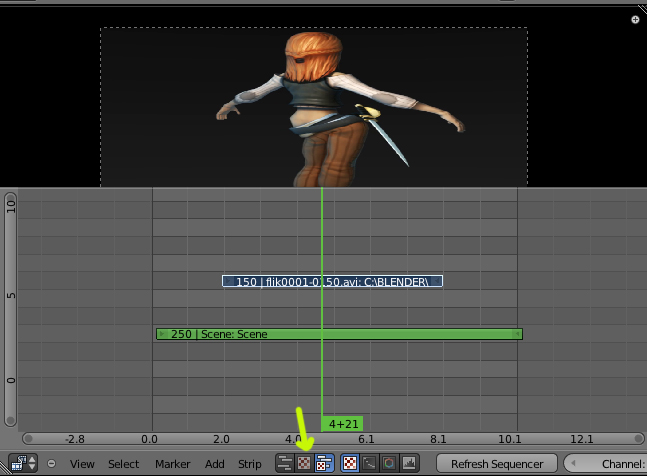Open the Add menu
Viewport: 647px width, 476px height.
(215, 464)
